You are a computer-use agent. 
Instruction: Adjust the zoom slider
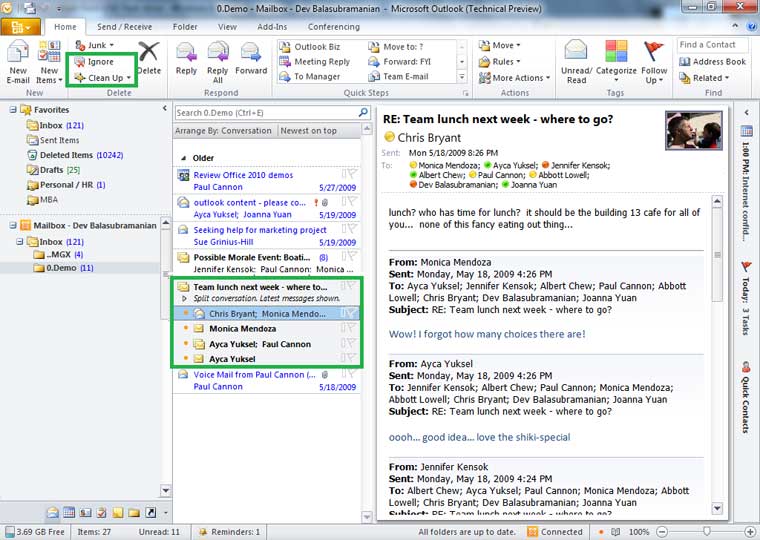(x=706, y=532)
